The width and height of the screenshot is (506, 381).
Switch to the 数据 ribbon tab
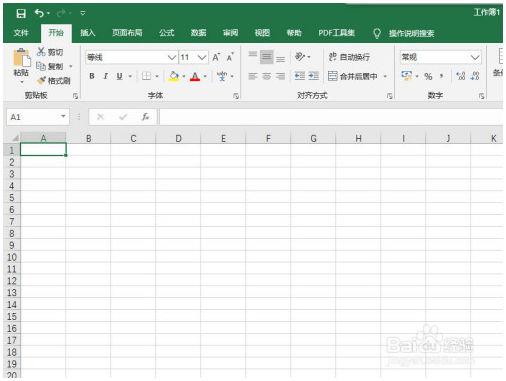[x=198, y=33]
